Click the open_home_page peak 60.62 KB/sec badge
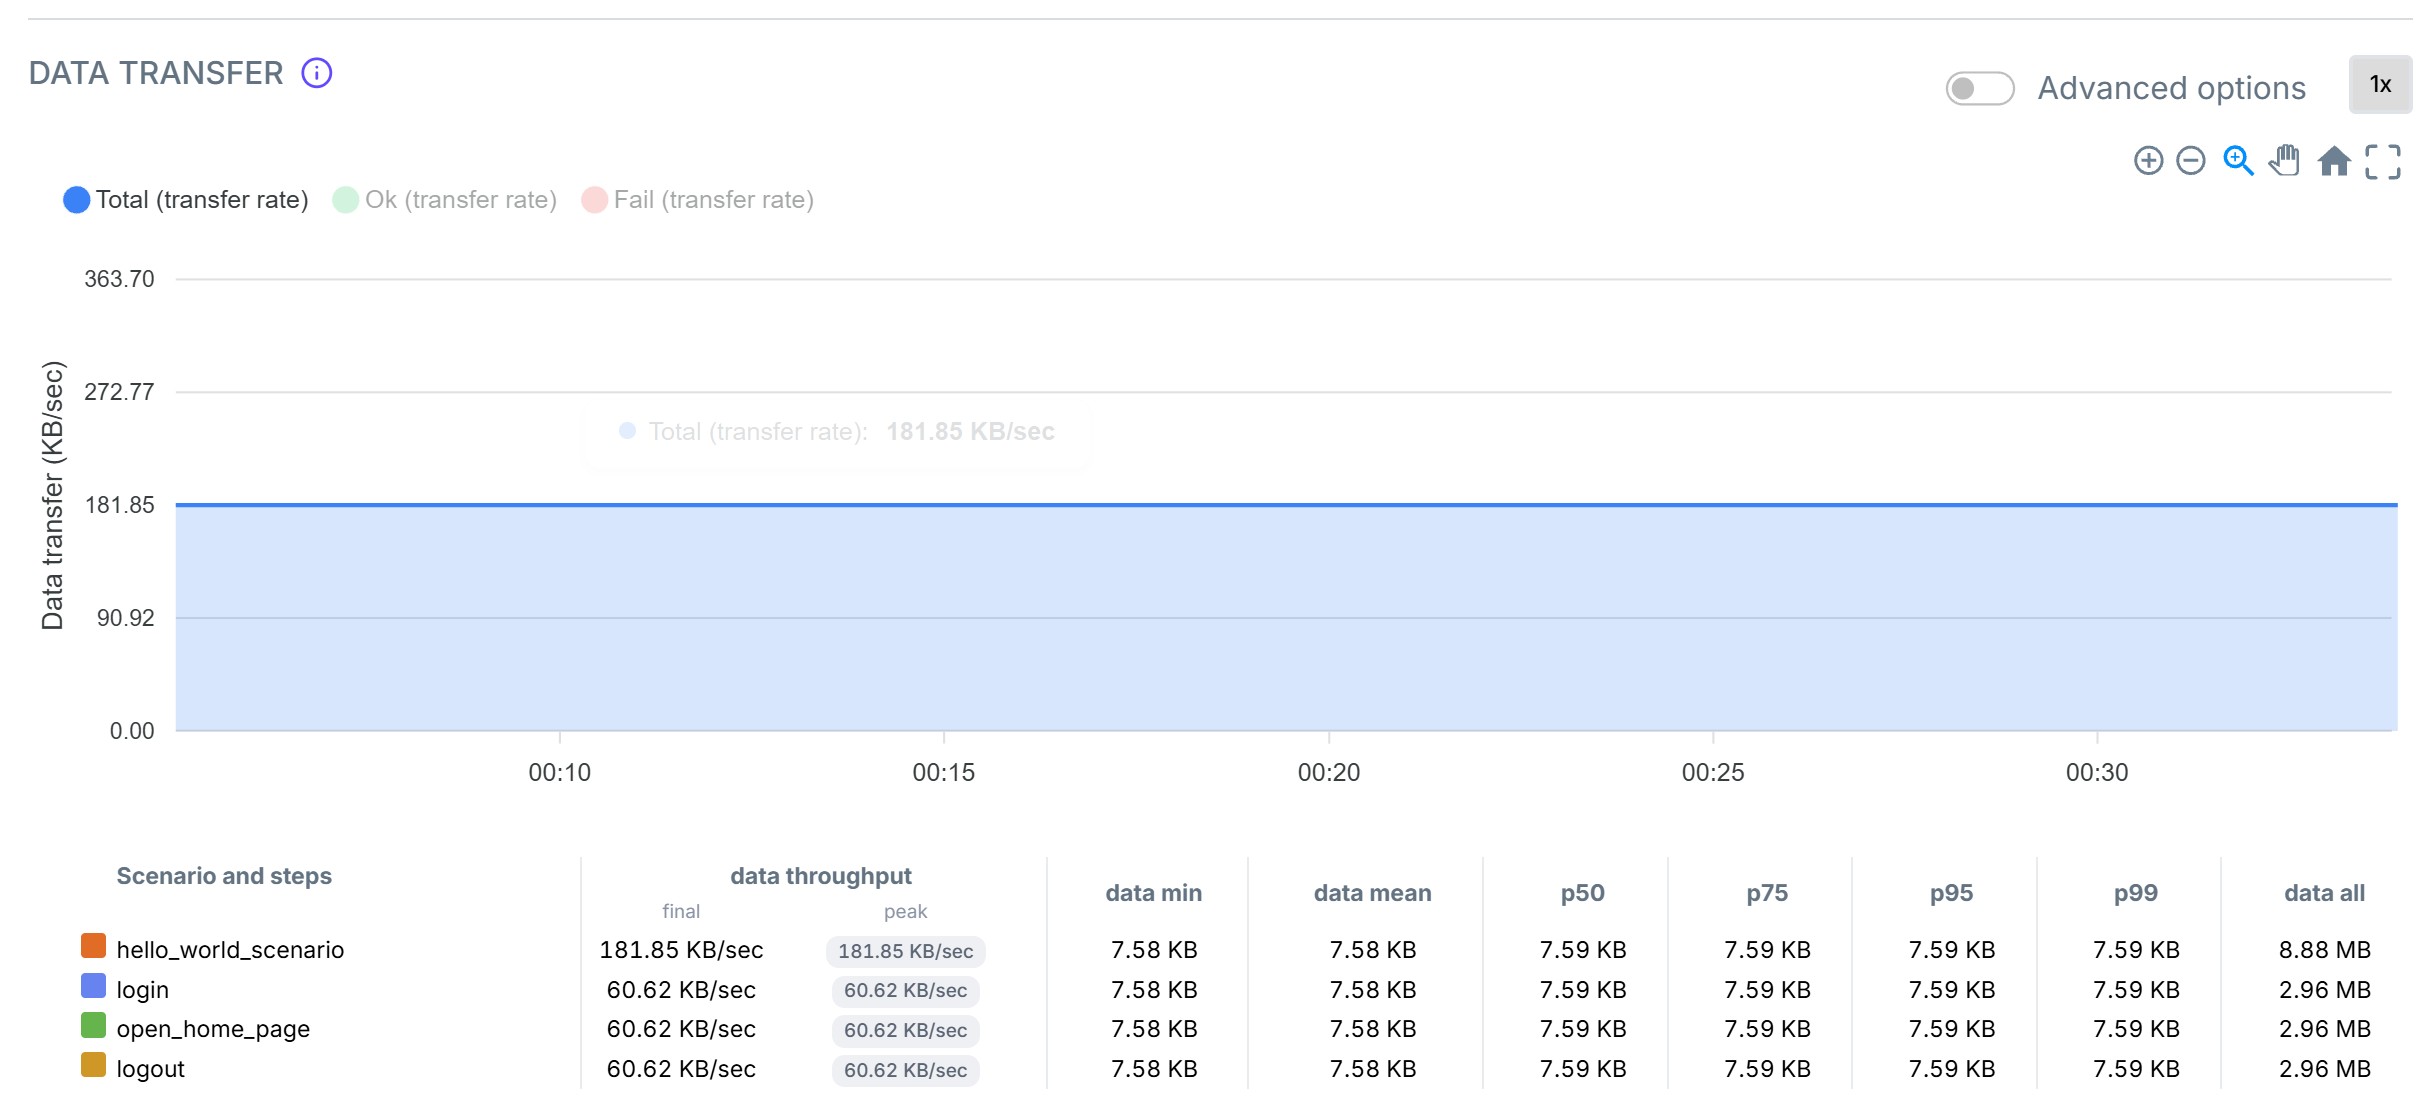 (x=905, y=1030)
